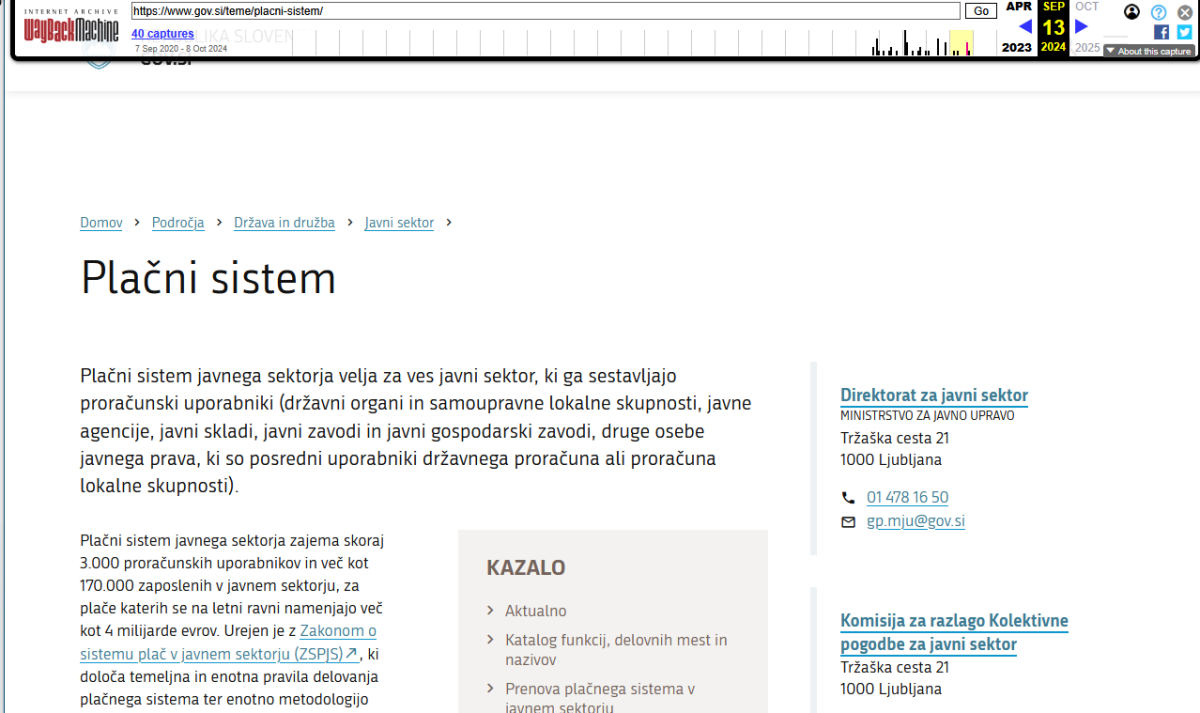Go to next capture with right arrow

tap(1081, 27)
